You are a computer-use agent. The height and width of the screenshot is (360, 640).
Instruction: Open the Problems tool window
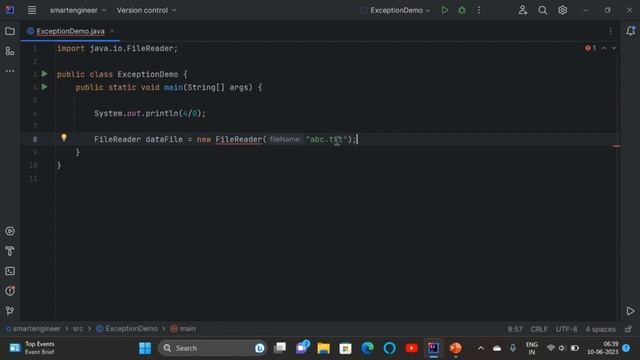point(10,291)
